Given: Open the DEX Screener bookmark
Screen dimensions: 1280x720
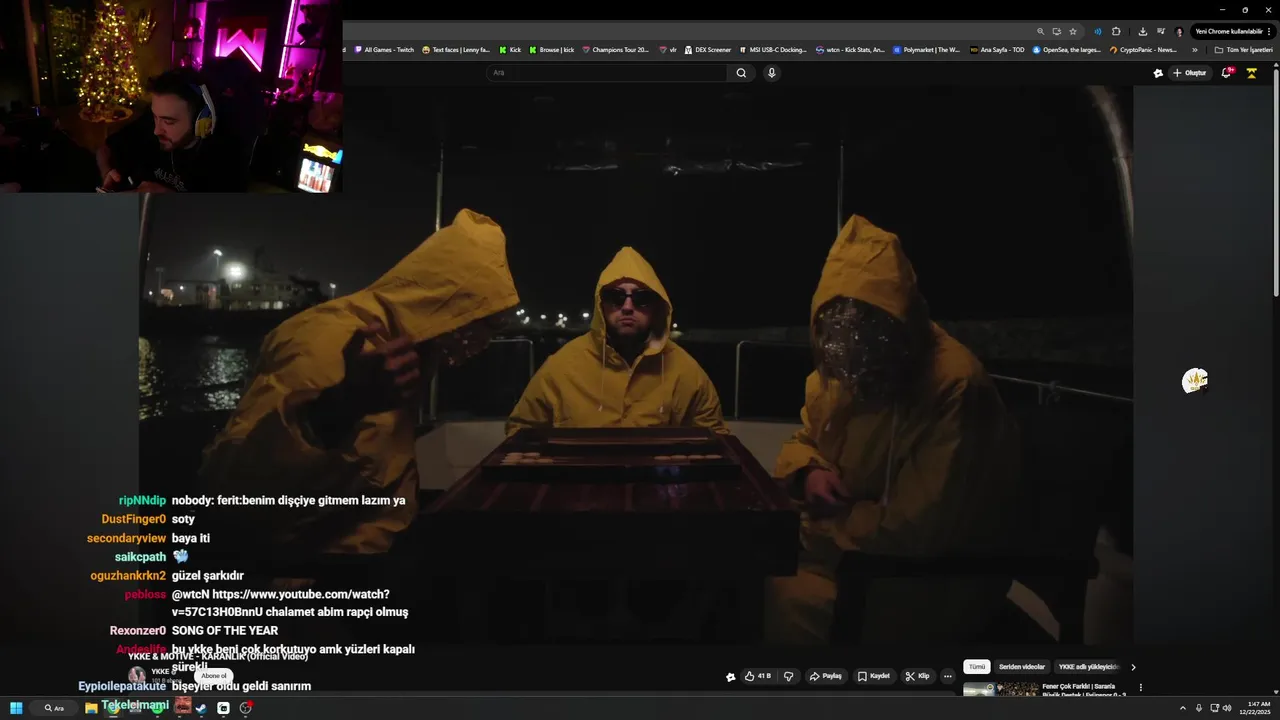Looking at the screenshot, I should tap(707, 49).
